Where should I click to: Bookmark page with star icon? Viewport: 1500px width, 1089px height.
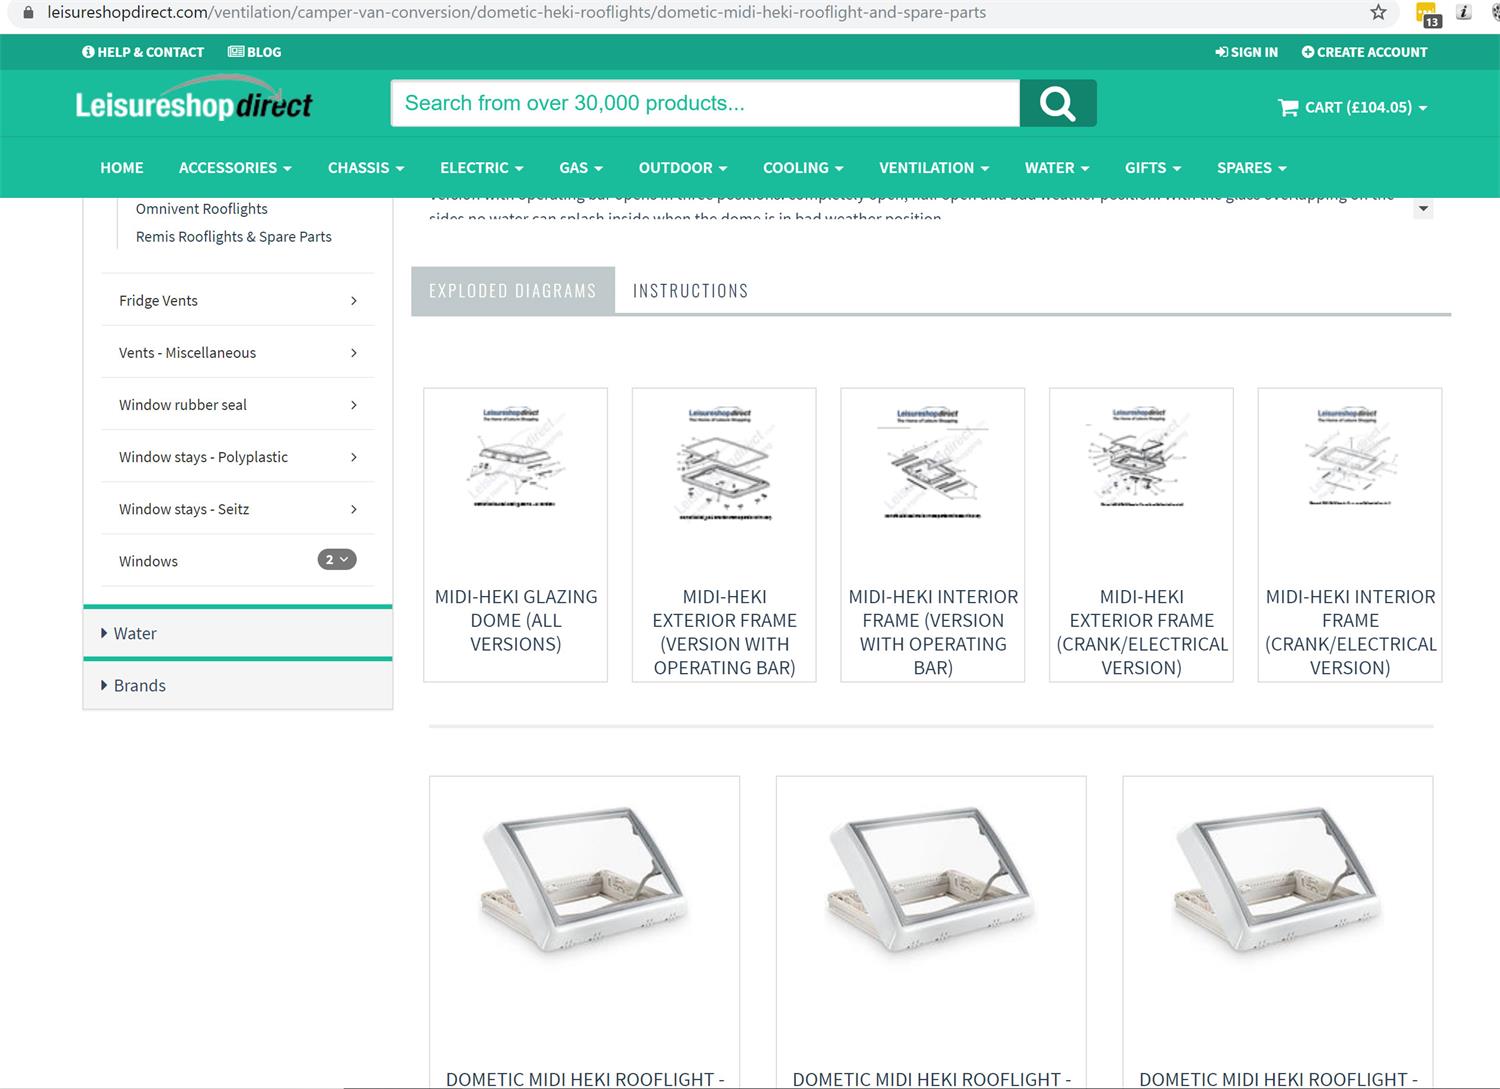coord(1379,12)
